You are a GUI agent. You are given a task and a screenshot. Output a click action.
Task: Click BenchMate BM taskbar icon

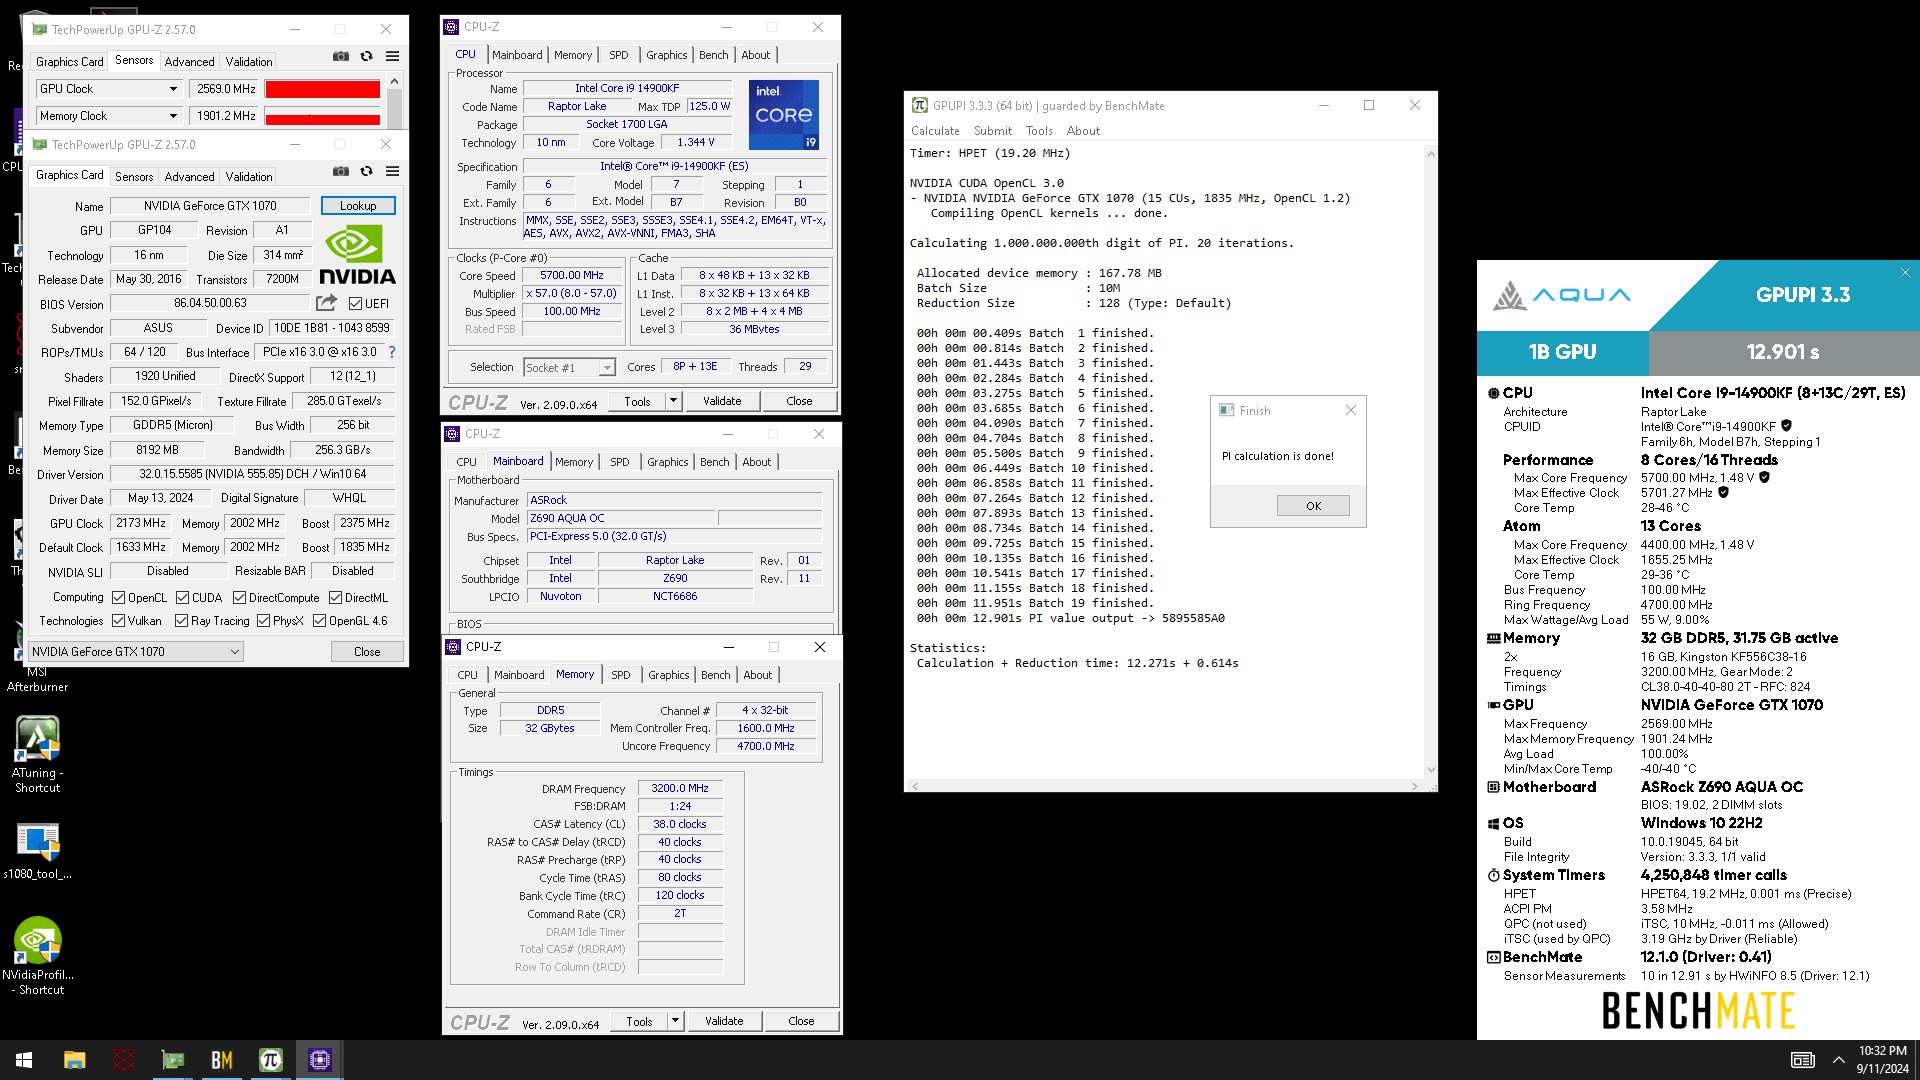[x=222, y=1060]
